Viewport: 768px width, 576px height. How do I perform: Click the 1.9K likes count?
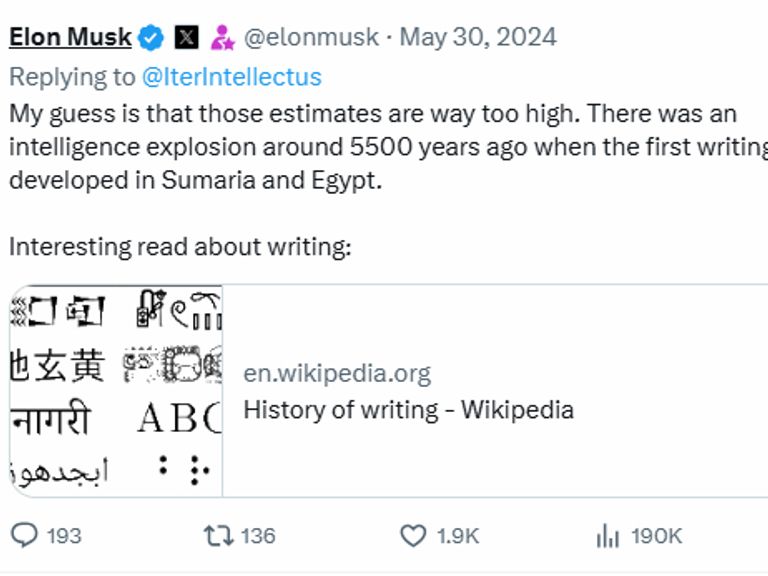pos(458,536)
